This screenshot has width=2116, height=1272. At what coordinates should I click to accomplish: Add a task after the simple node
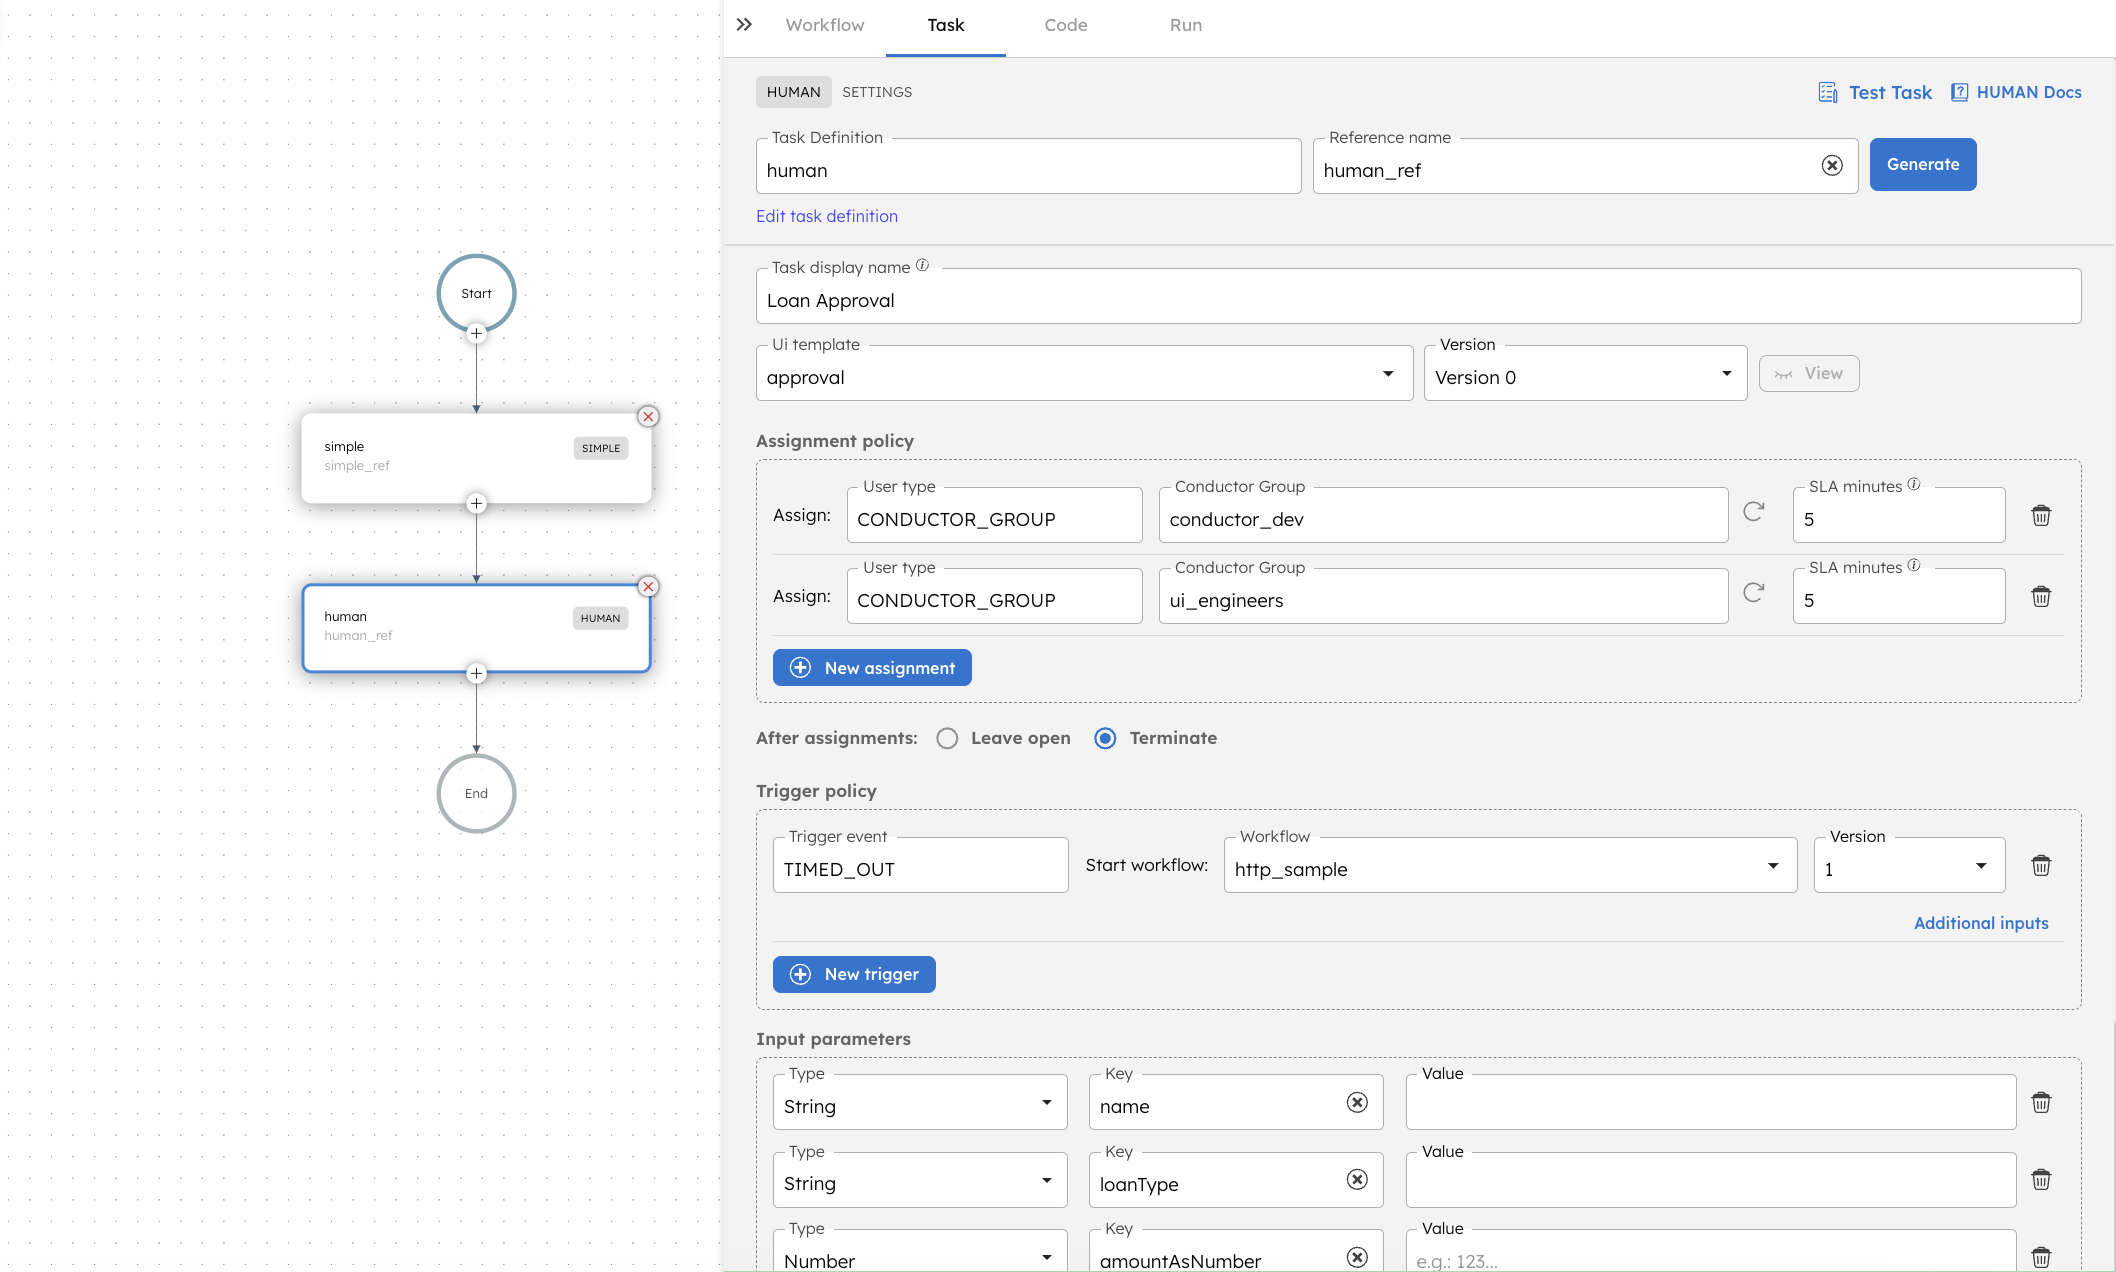click(477, 503)
